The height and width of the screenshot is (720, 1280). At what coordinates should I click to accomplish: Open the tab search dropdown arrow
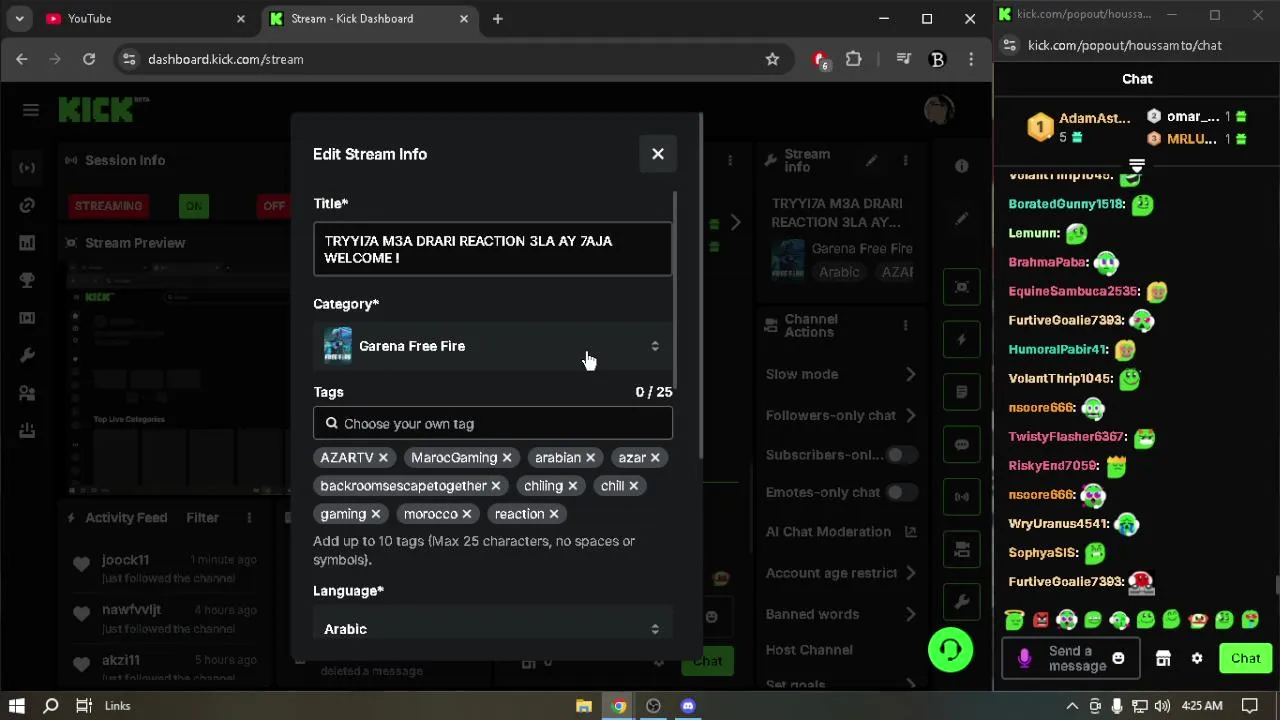[19, 19]
